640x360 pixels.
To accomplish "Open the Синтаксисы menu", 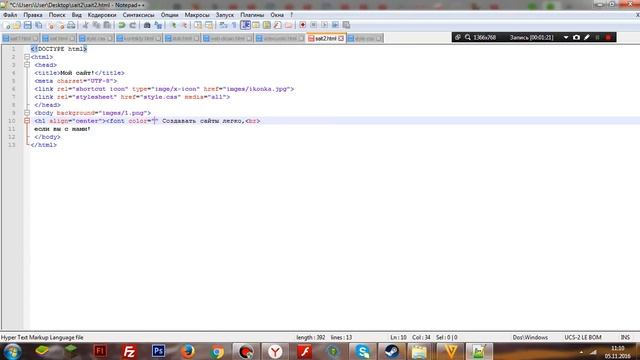I will coord(138,15).
